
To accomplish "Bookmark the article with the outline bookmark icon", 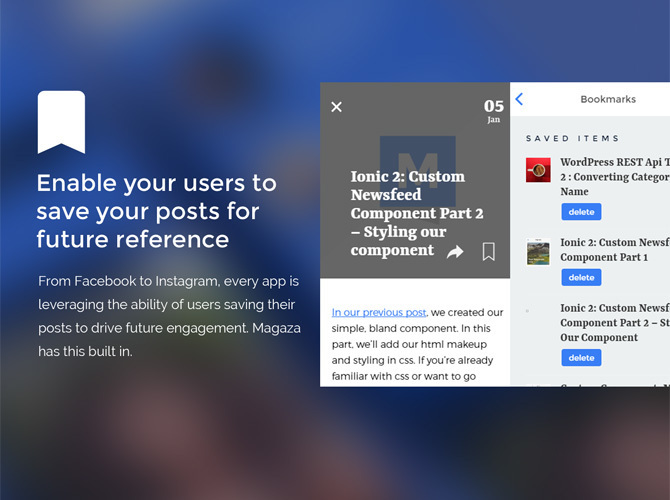I will pyautogui.click(x=488, y=251).
